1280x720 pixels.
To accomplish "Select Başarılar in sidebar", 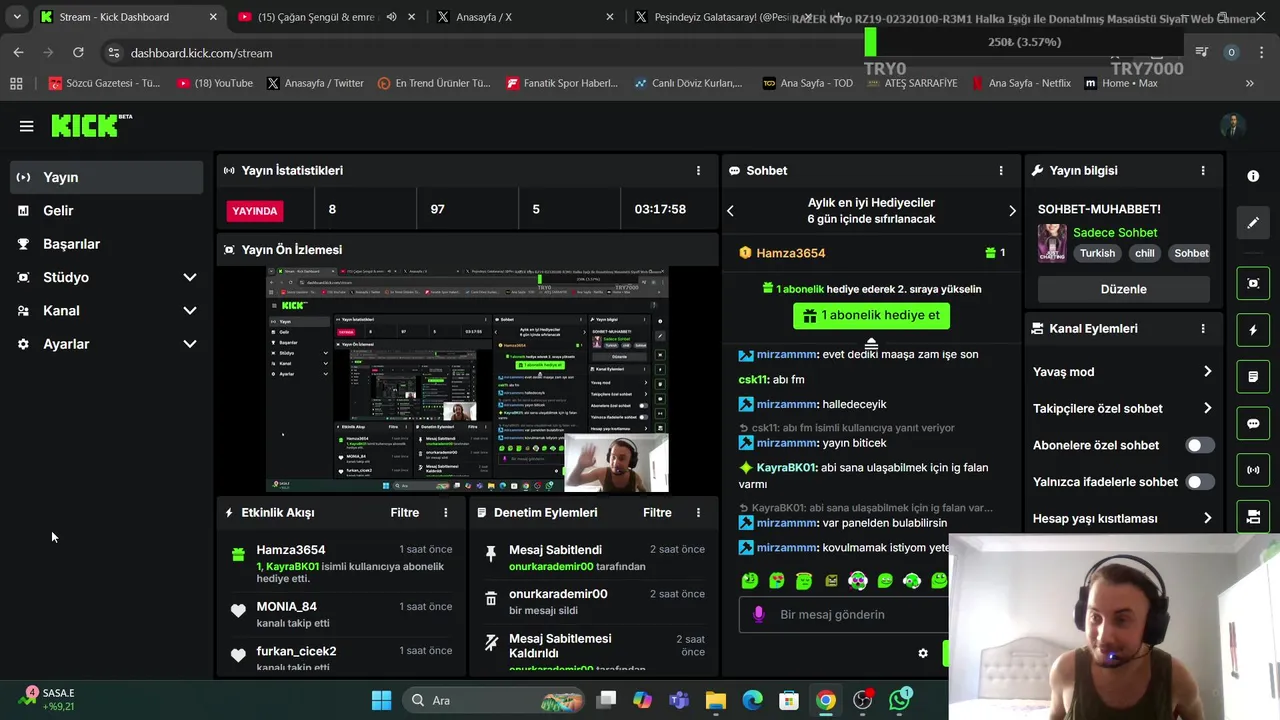I will (107, 244).
